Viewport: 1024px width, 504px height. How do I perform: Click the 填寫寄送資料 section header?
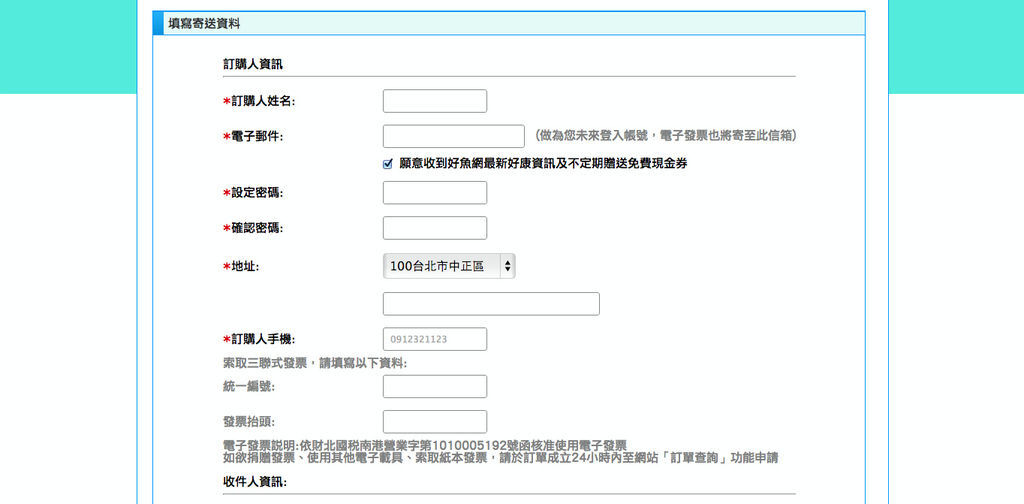coord(509,24)
